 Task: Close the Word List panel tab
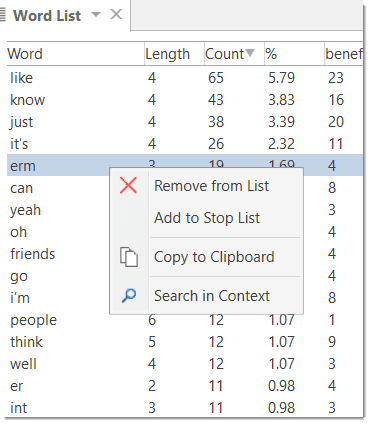click(116, 14)
